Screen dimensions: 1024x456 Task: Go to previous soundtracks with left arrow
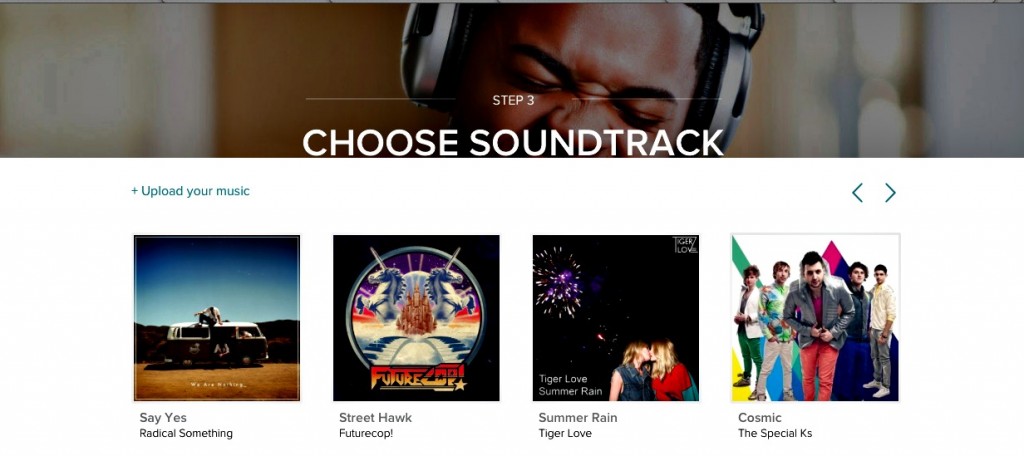click(857, 193)
